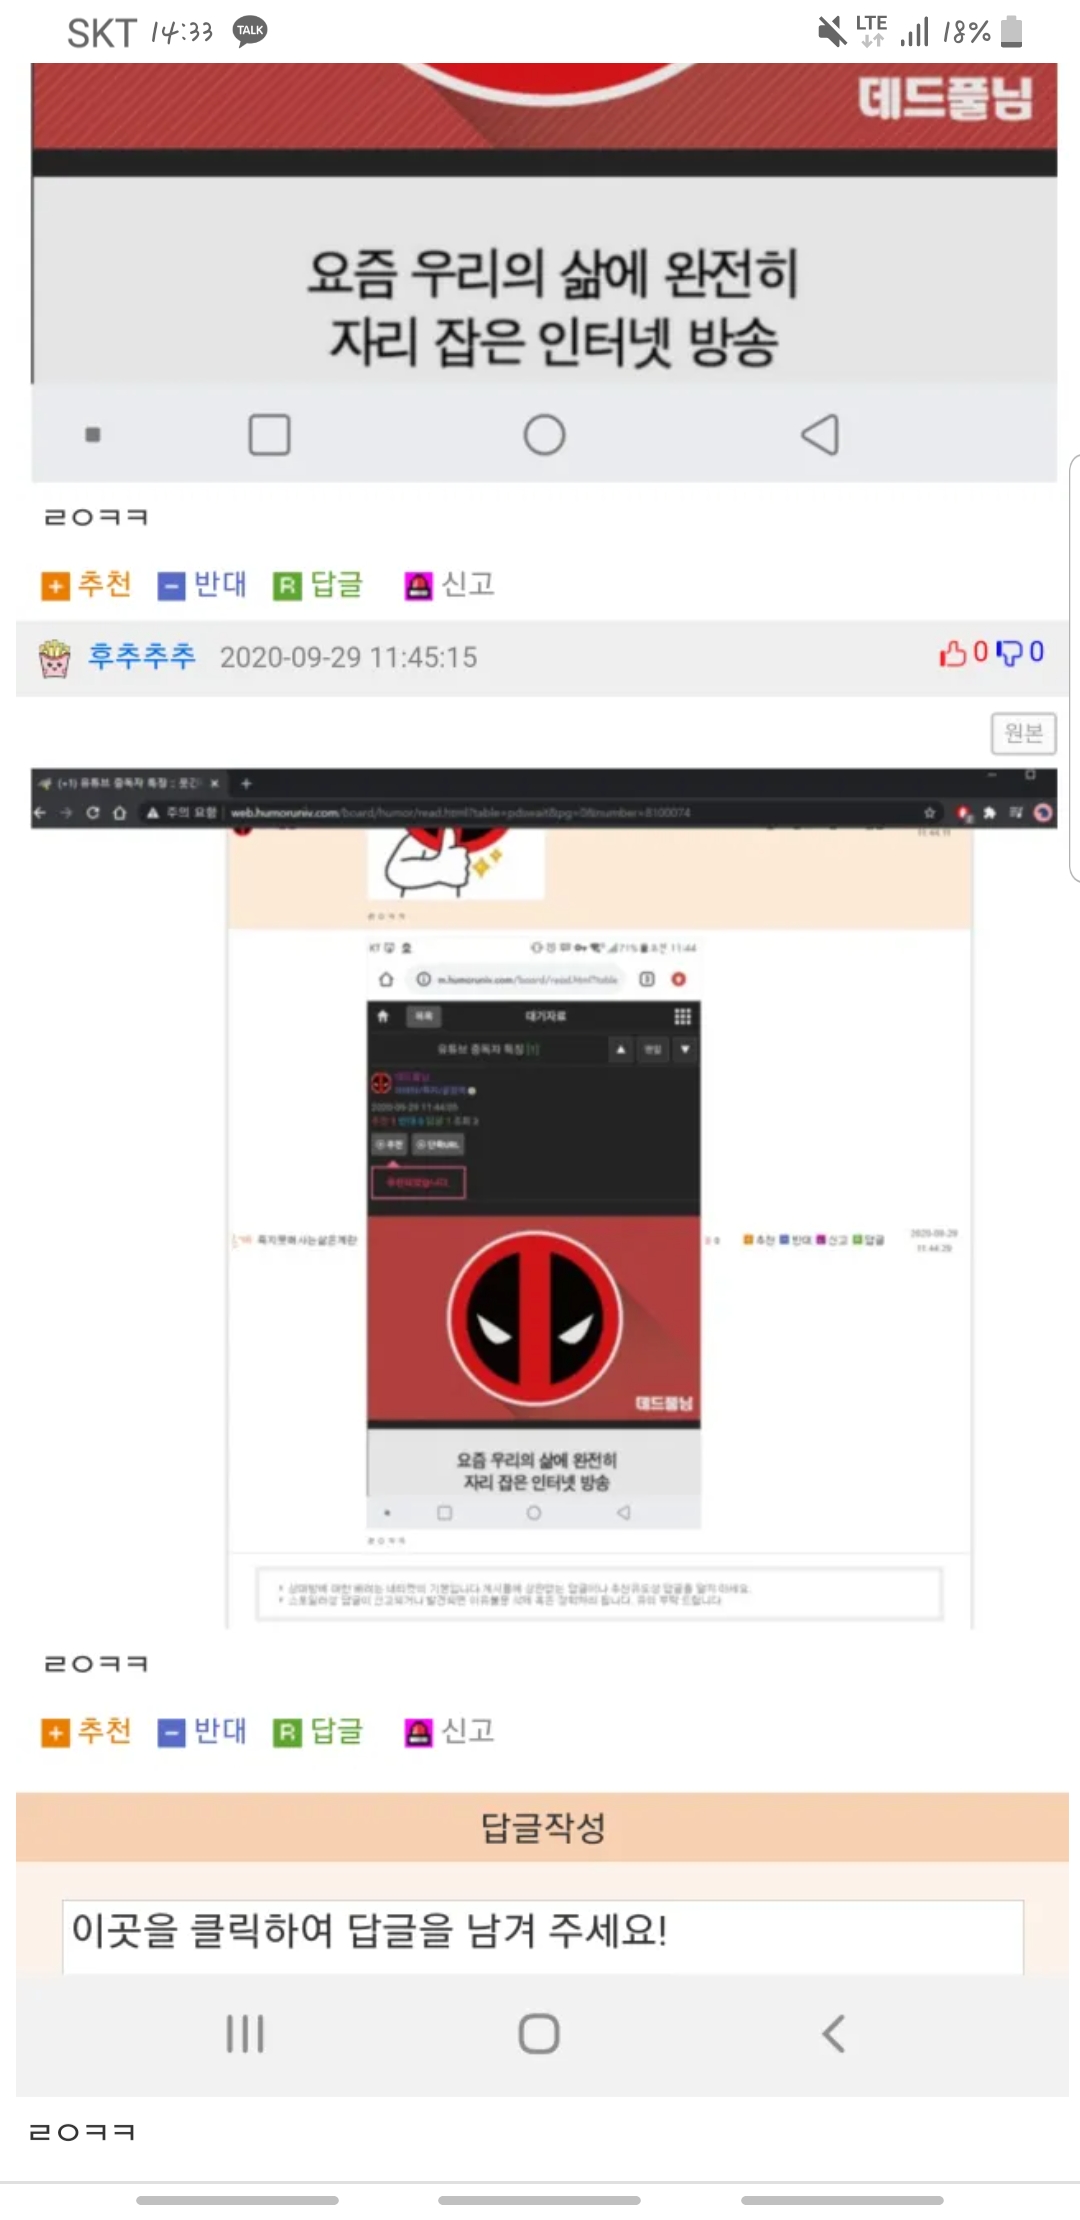This screenshot has width=1080, height=2220.
Task: Tap the muted sound icon in status bar
Action: (x=831, y=32)
